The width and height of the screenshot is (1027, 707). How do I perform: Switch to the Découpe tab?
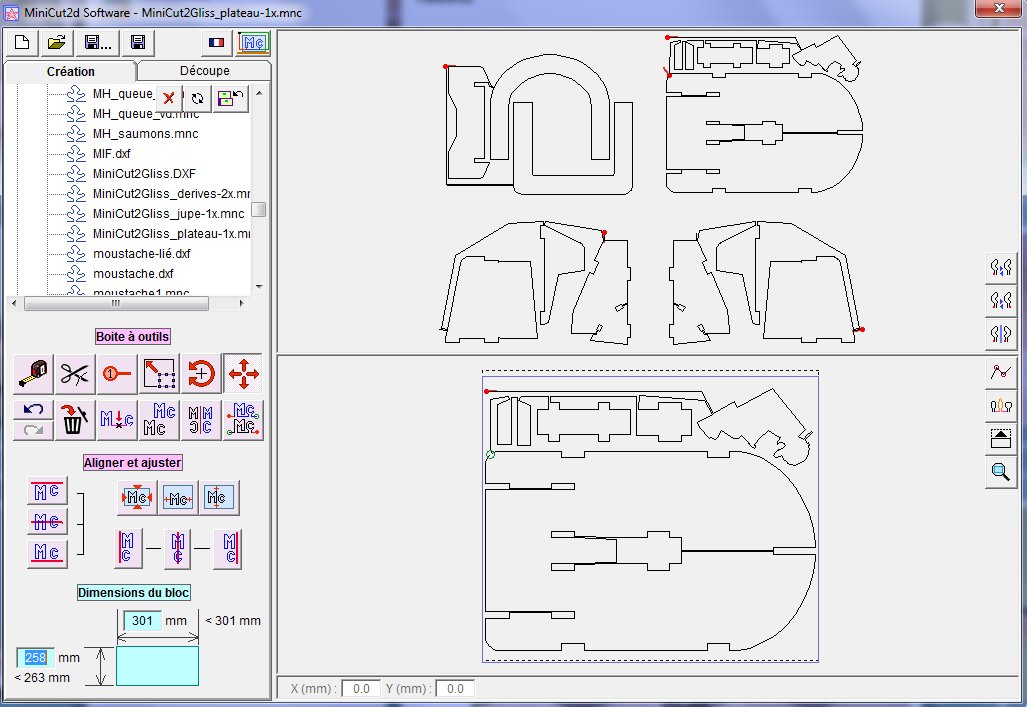pyautogui.click(x=204, y=71)
